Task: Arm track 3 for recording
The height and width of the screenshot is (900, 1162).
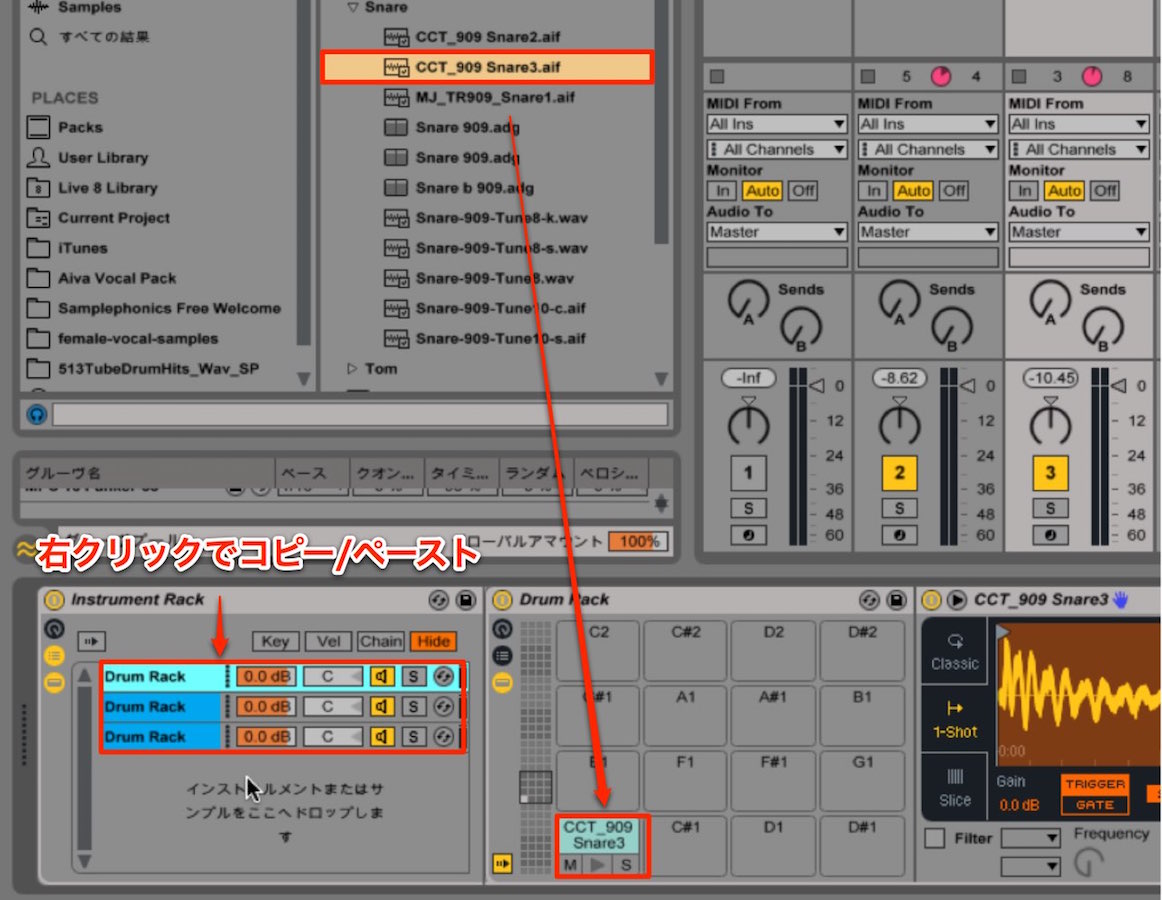Action: (1050, 535)
